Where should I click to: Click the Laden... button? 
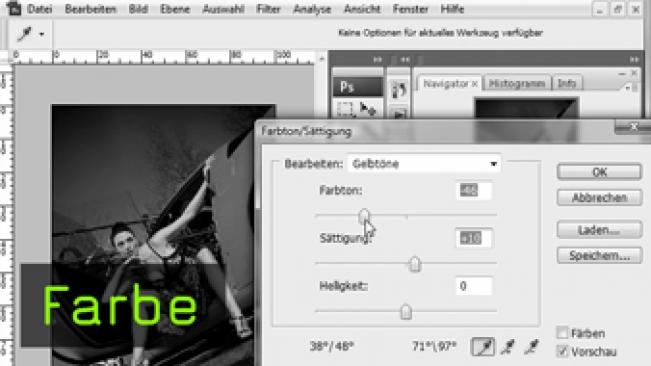[600, 230]
